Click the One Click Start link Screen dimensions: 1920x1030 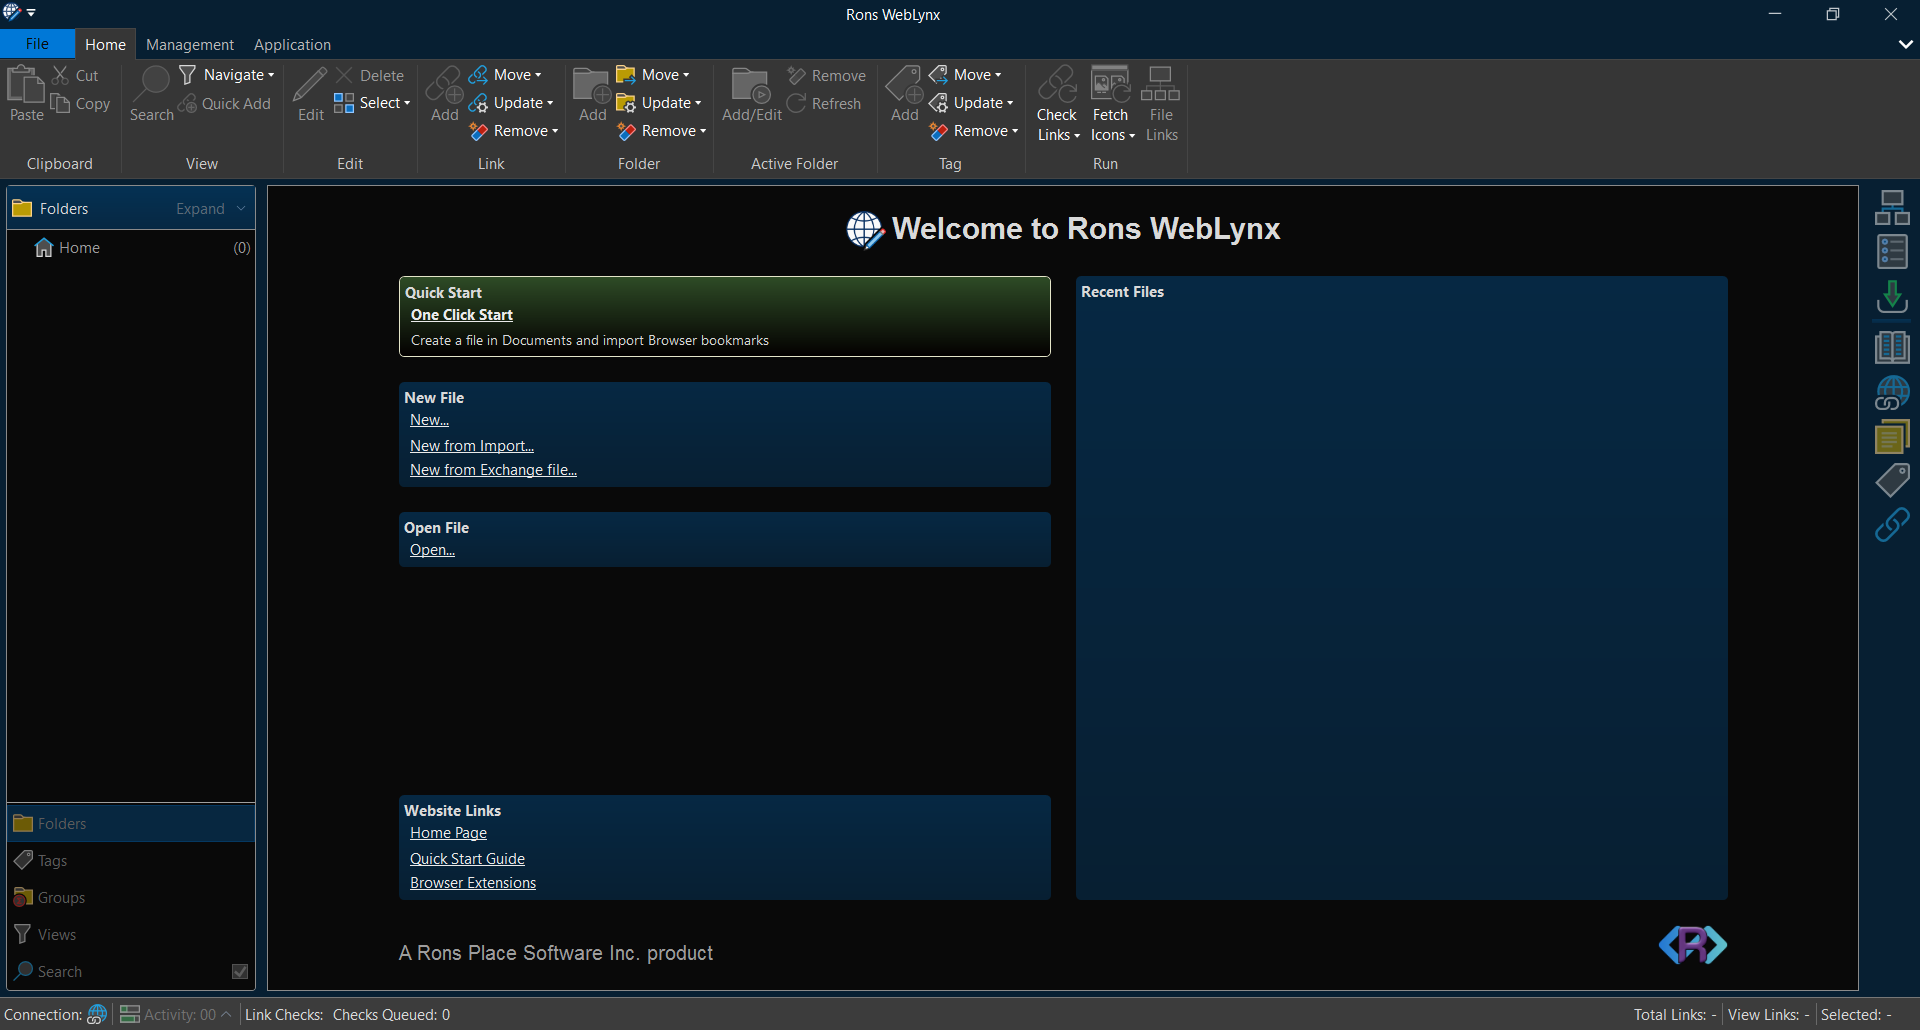click(x=462, y=314)
